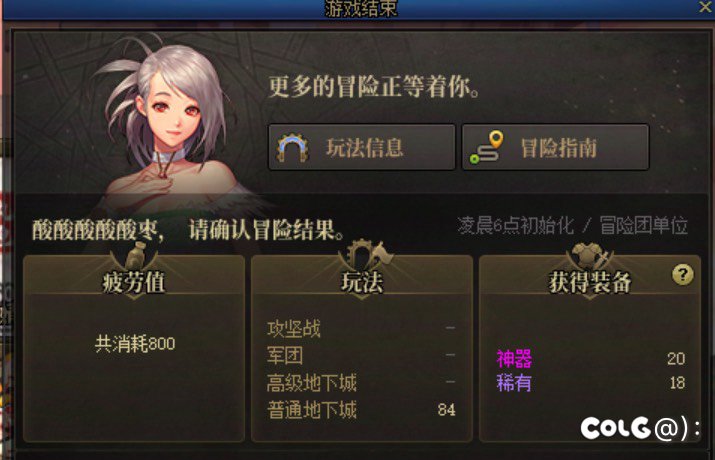The height and width of the screenshot is (460, 715).
Task: Open the 玩法信息 button
Action: point(362,147)
